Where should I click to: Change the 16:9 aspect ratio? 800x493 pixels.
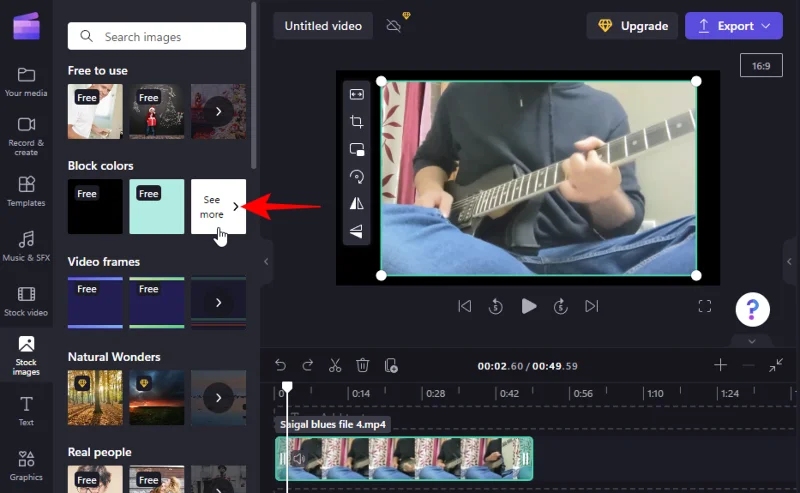pos(761,65)
